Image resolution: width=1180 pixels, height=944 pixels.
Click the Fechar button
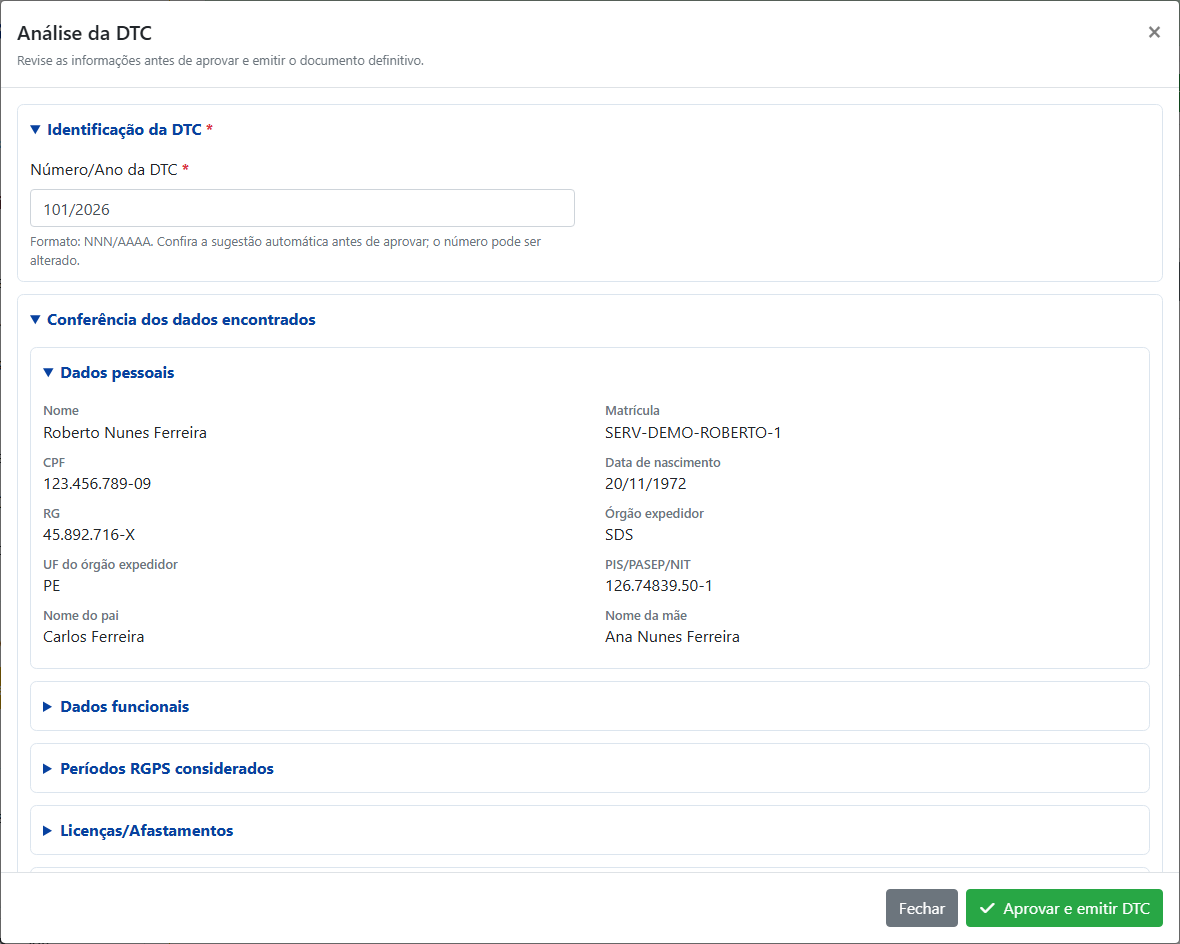click(x=921, y=908)
